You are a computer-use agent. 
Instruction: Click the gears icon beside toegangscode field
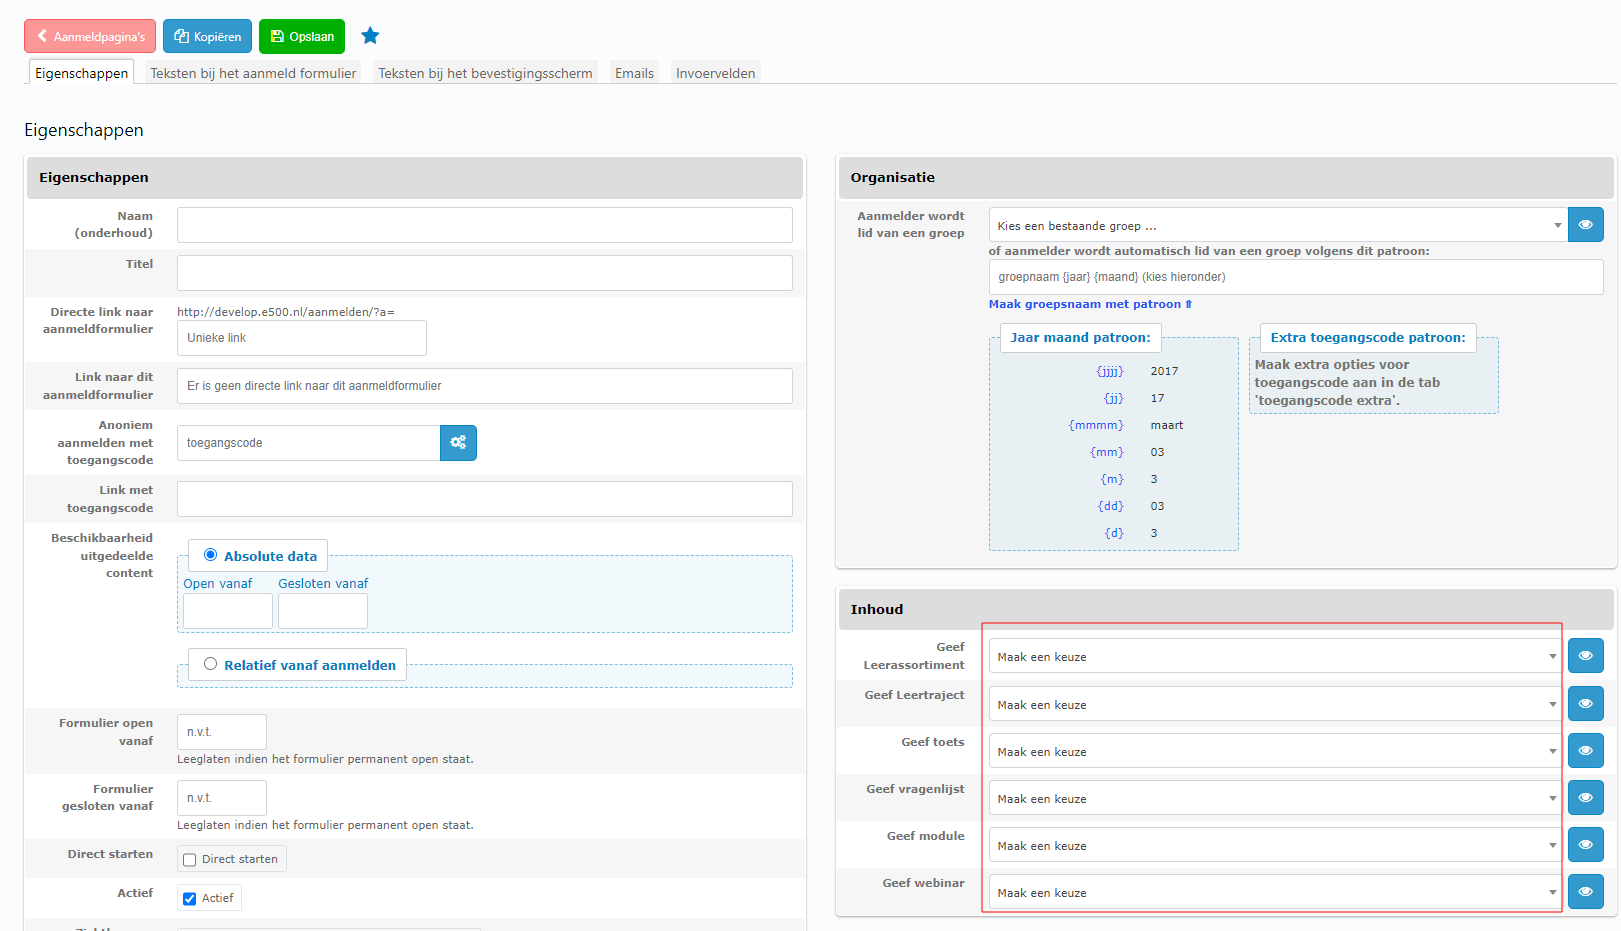pyautogui.click(x=458, y=443)
